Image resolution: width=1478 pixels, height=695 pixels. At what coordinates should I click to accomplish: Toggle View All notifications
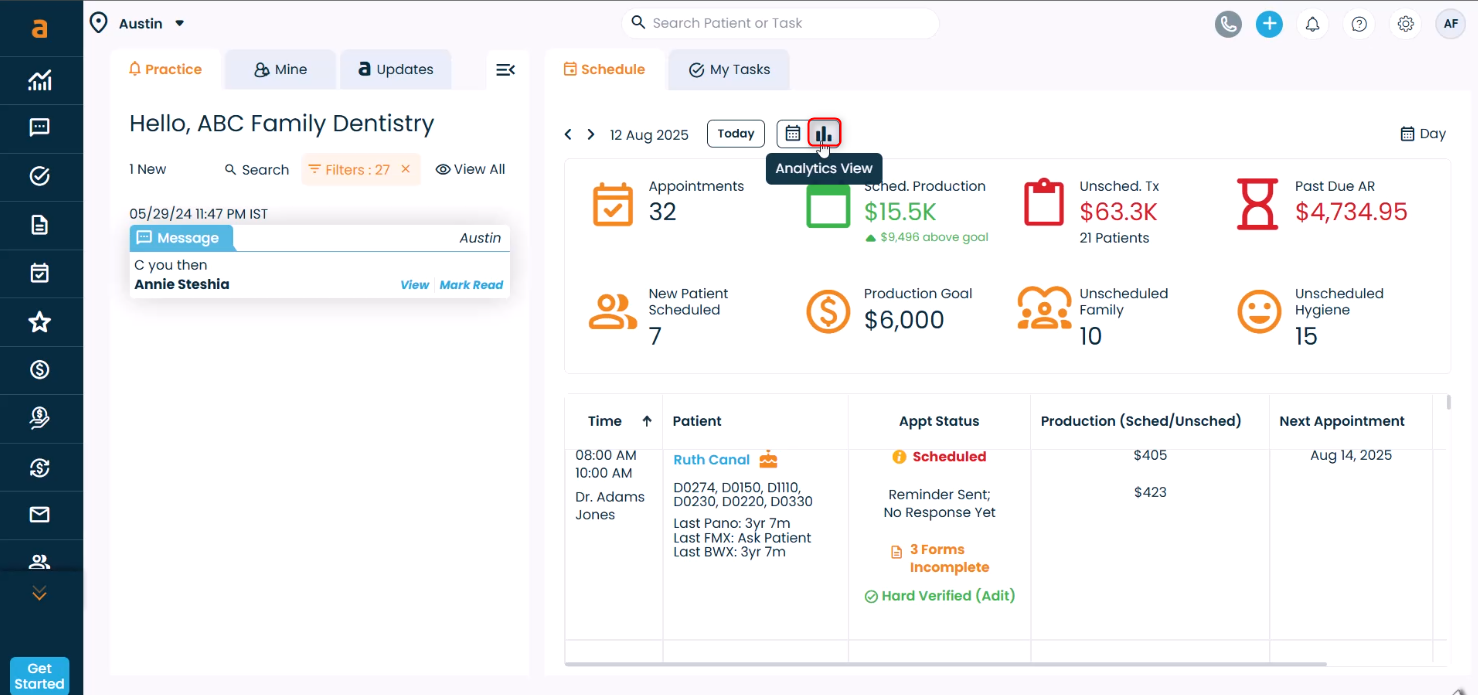(x=470, y=170)
